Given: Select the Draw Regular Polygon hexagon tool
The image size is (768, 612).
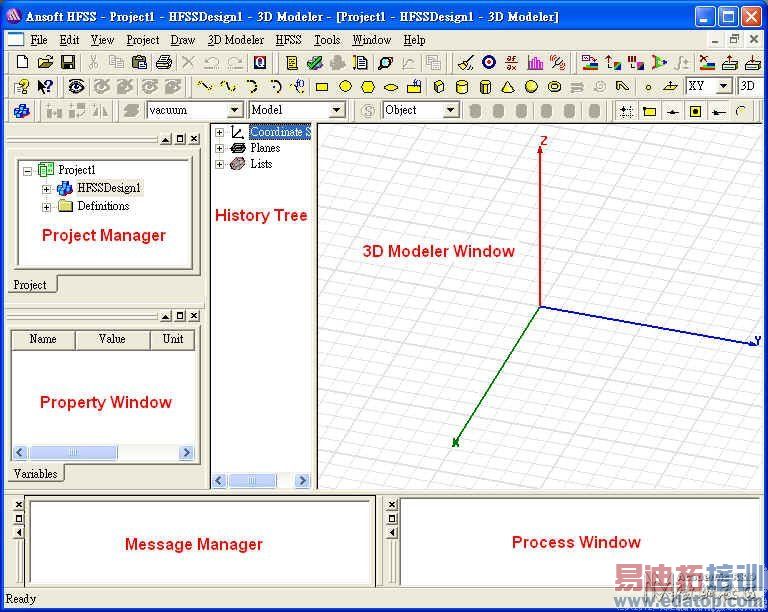Looking at the screenshot, I should point(368,87).
